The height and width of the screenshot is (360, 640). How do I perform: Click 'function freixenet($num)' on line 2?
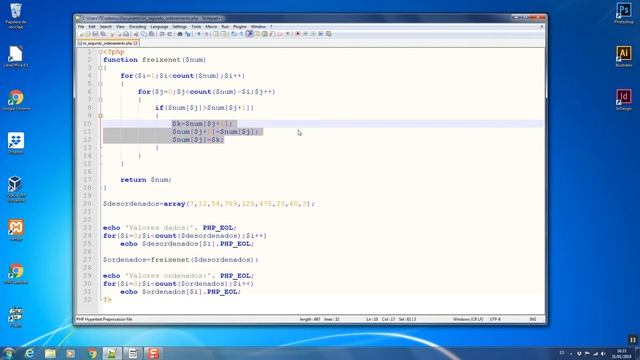(155, 60)
